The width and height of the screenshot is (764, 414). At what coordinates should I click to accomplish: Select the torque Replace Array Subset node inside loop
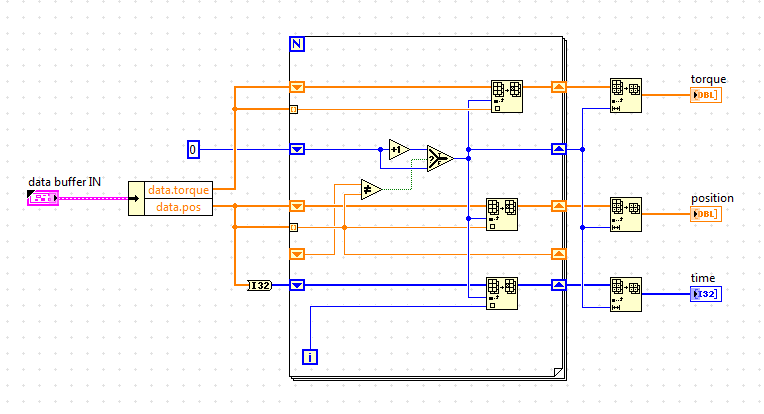(507, 96)
